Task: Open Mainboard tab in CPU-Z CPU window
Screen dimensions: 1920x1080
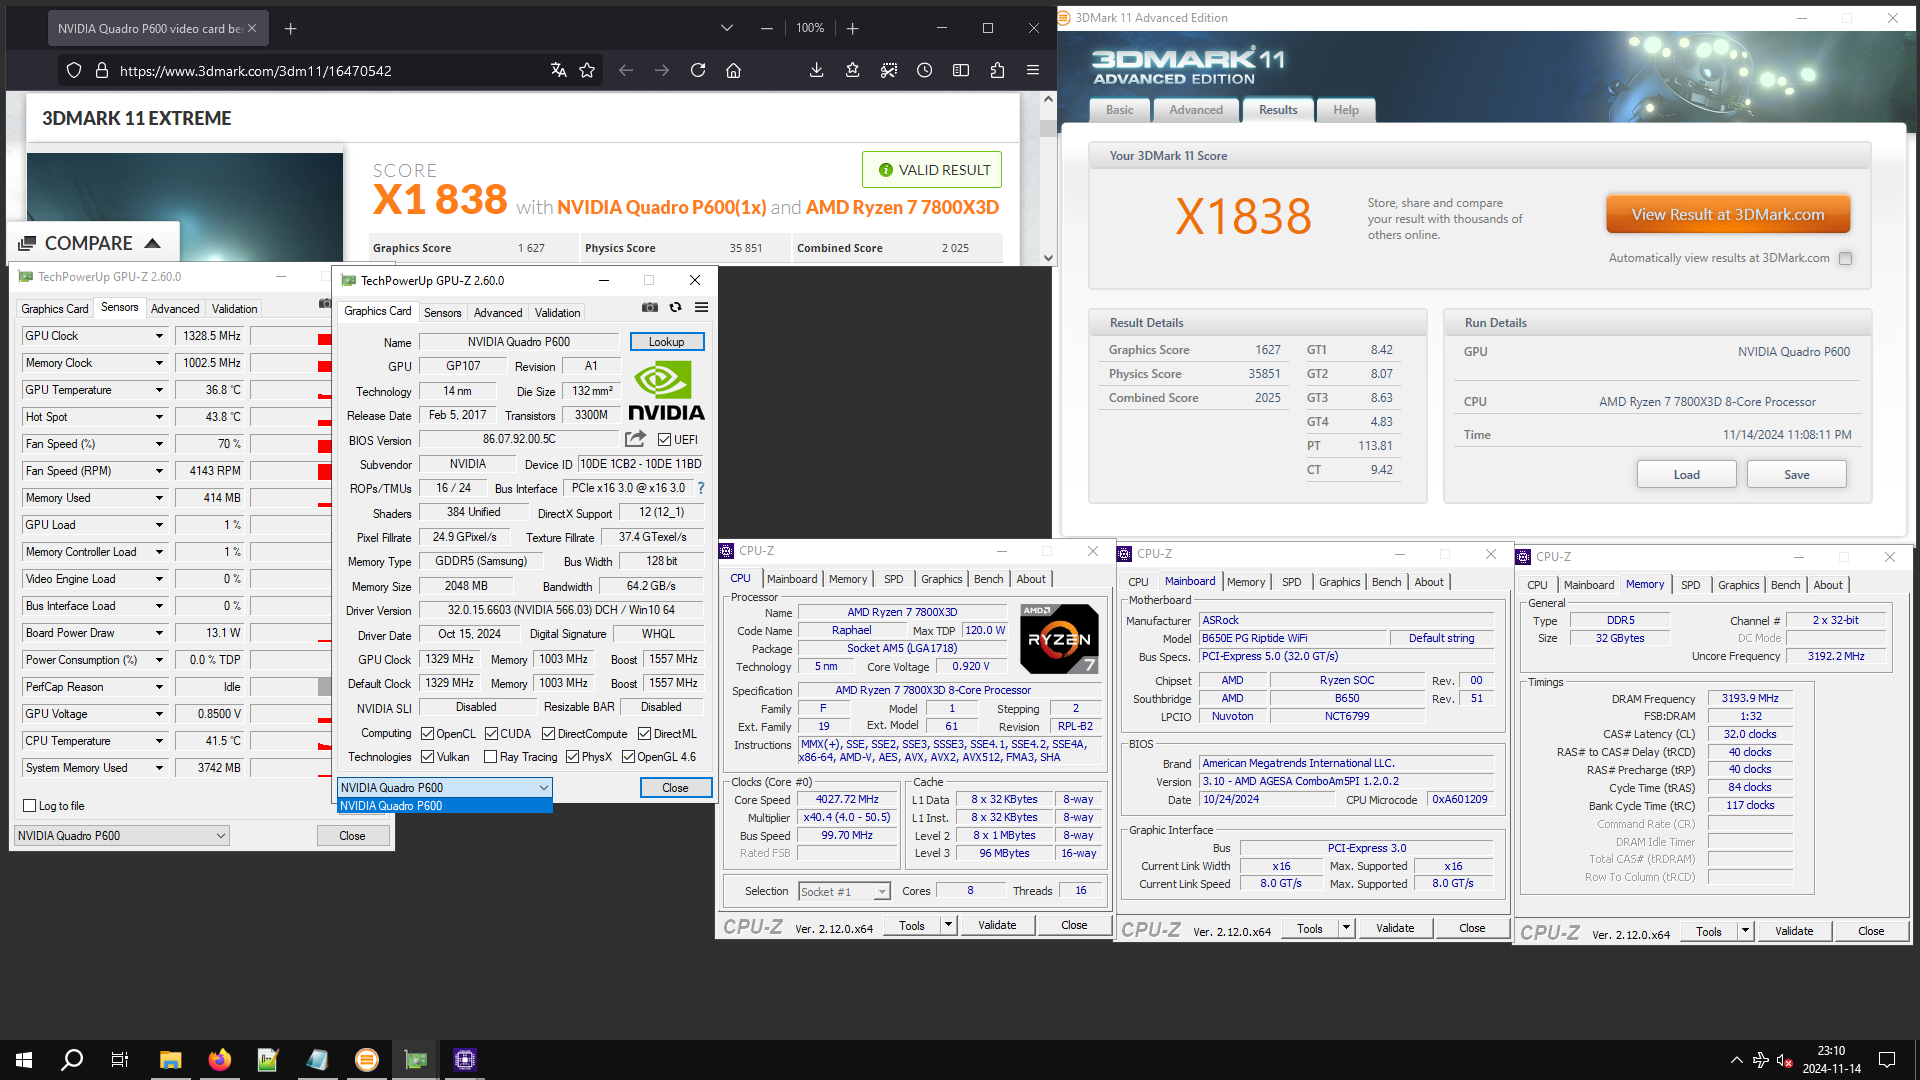Action: coord(792,579)
